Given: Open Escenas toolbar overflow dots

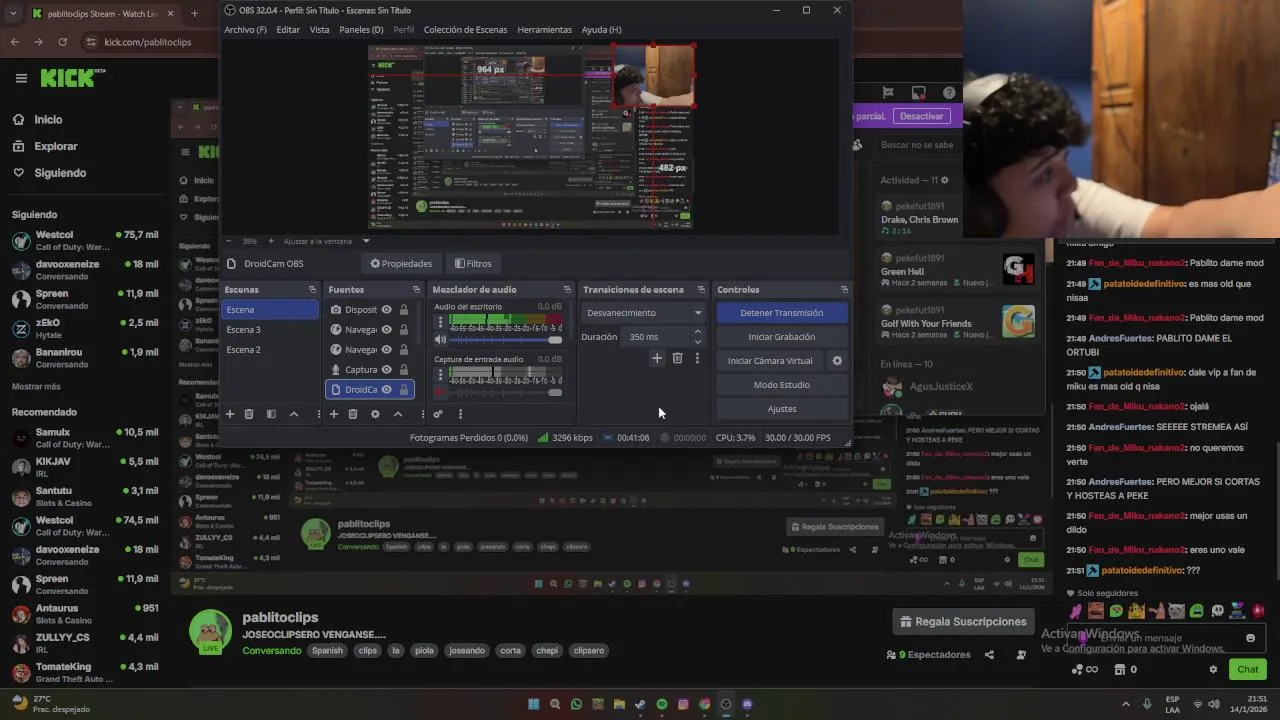Looking at the screenshot, I should pyautogui.click(x=318, y=414).
